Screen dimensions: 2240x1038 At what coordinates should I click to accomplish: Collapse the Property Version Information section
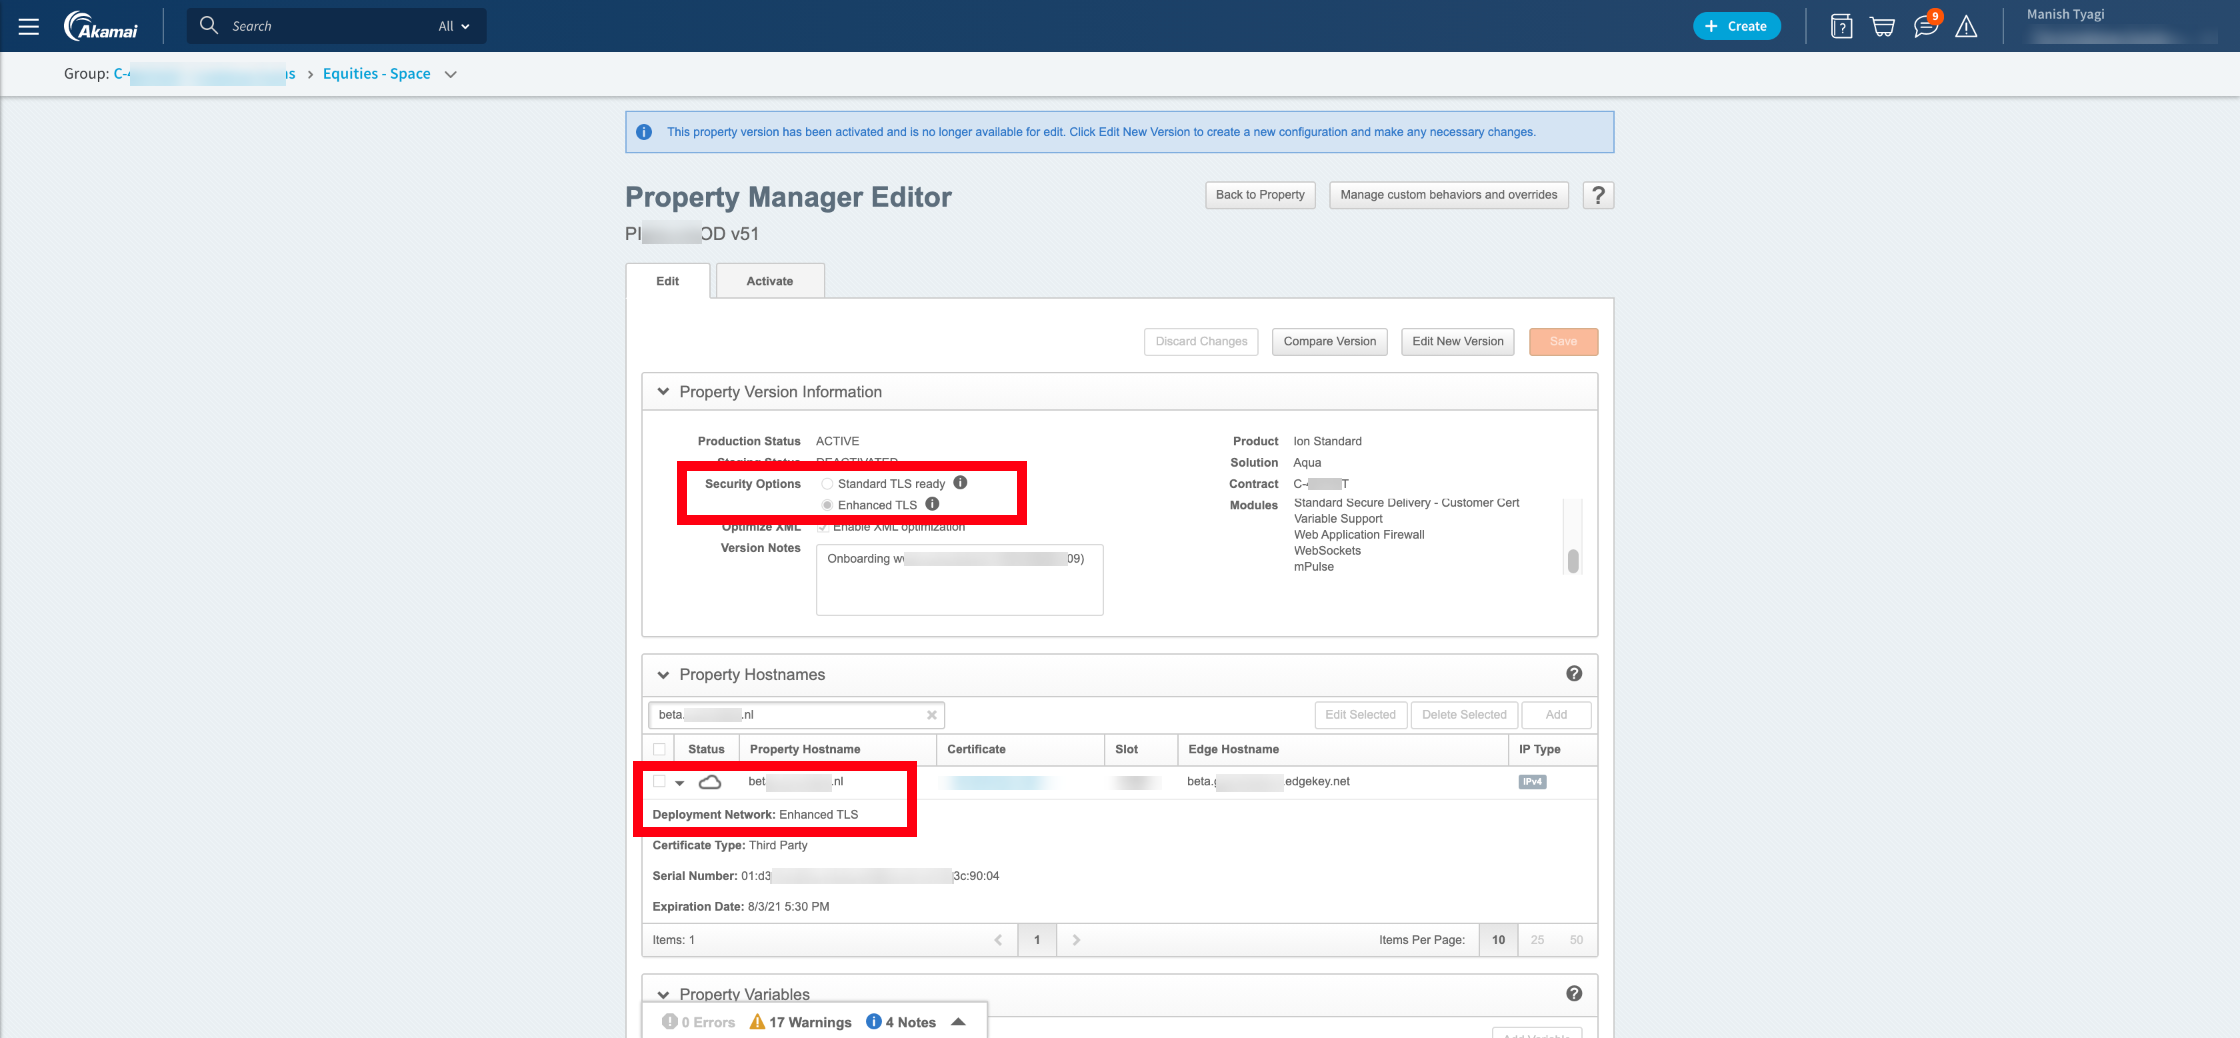tap(663, 392)
